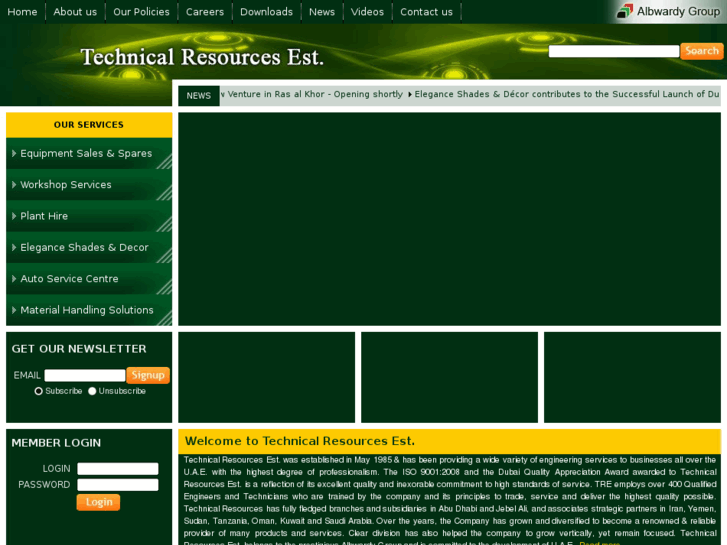
Task: Open Workshop Services
Action: coord(66,185)
